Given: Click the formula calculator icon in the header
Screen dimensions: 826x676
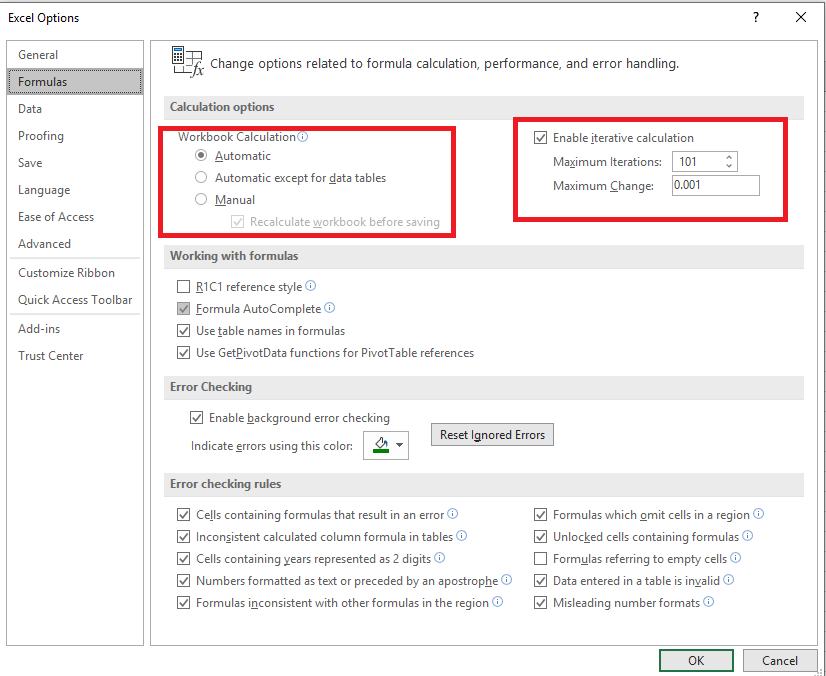Looking at the screenshot, I should tap(188, 62).
